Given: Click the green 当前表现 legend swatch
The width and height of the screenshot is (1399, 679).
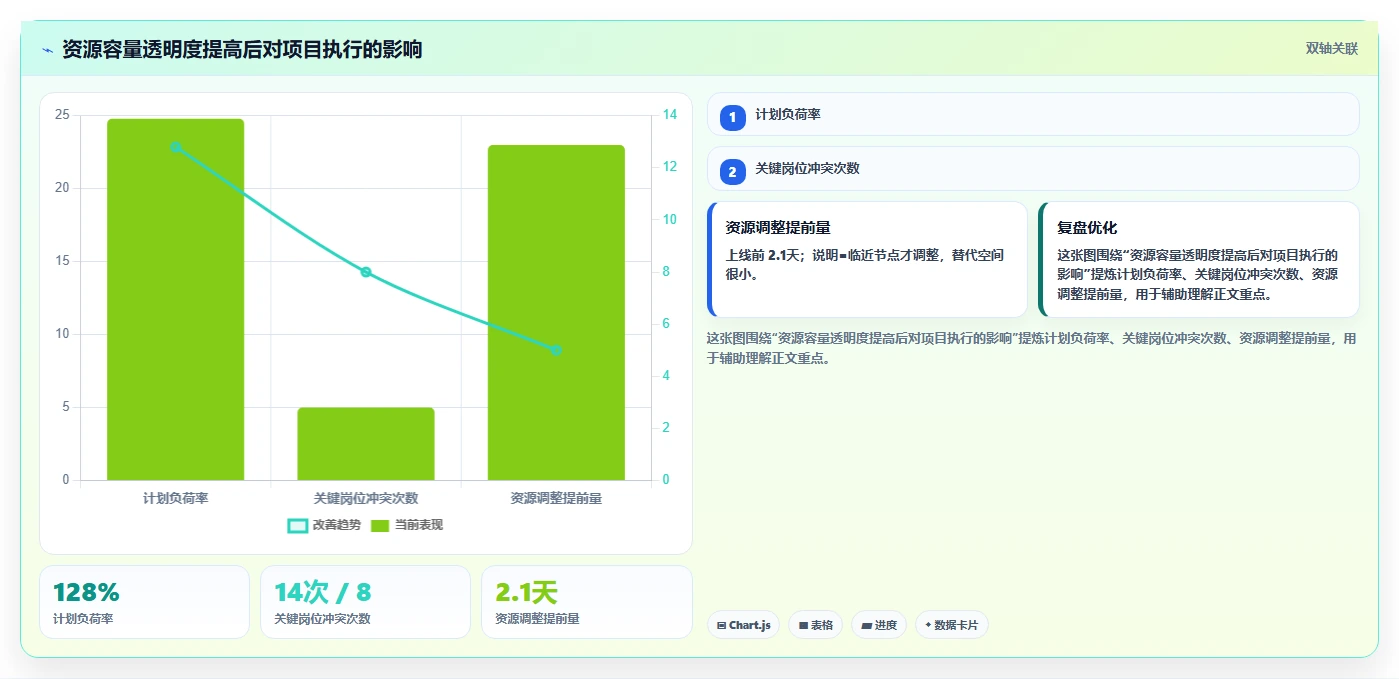Looking at the screenshot, I should 380,526.
